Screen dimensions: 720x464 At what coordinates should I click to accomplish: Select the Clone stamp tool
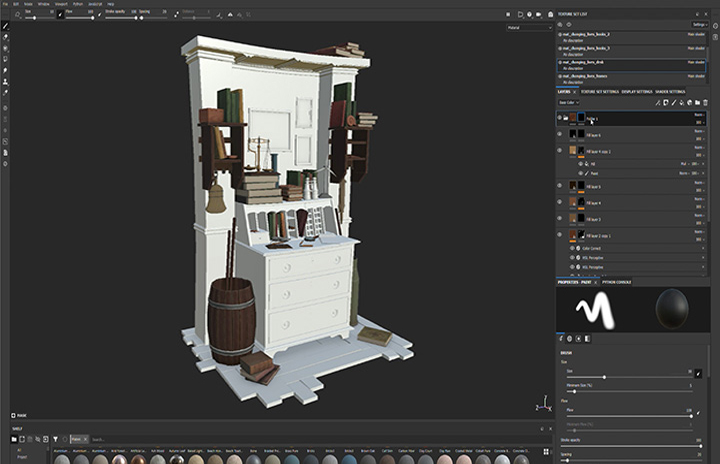(6, 82)
